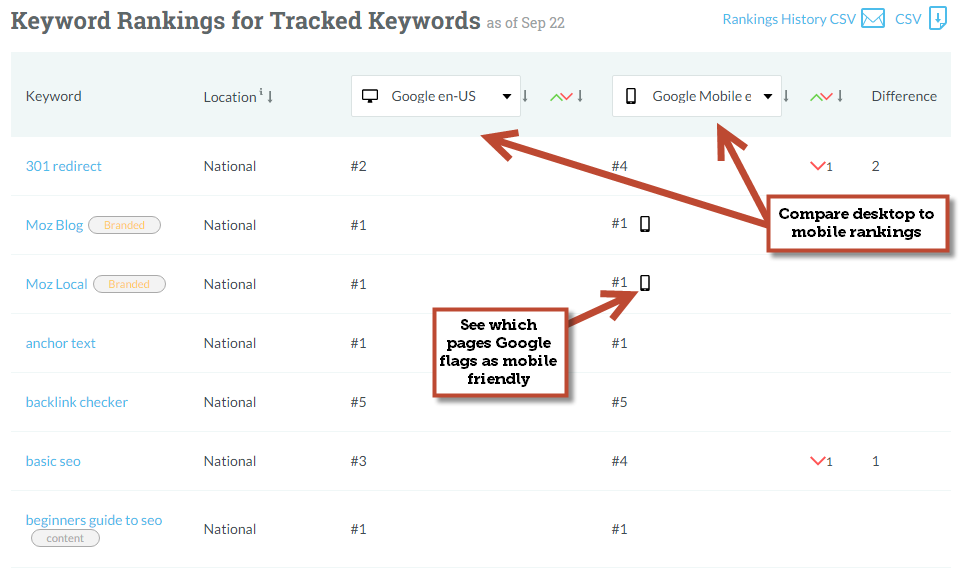Sort by desktop rank change arrow
The height and width of the screenshot is (576, 964).
tap(580, 96)
